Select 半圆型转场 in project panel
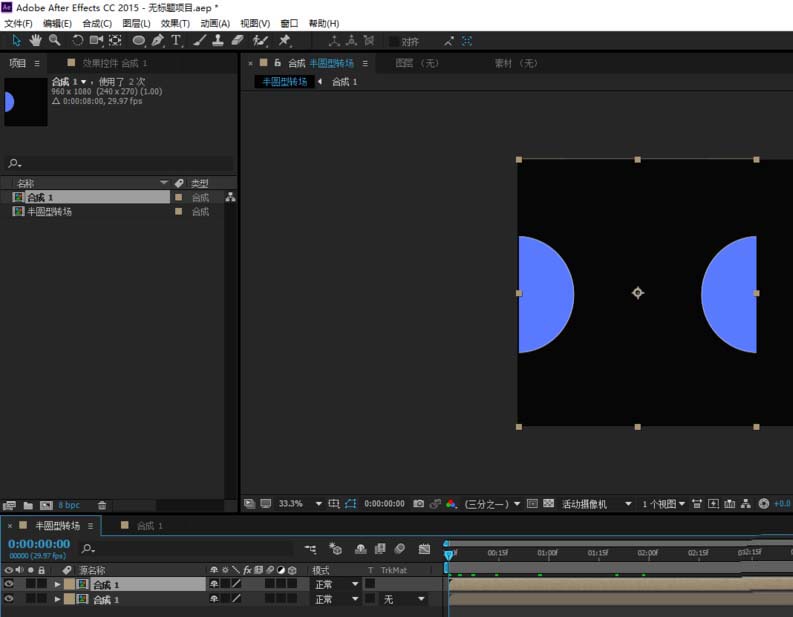The height and width of the screenshot is (617, 793). click(x=49, y=211)
